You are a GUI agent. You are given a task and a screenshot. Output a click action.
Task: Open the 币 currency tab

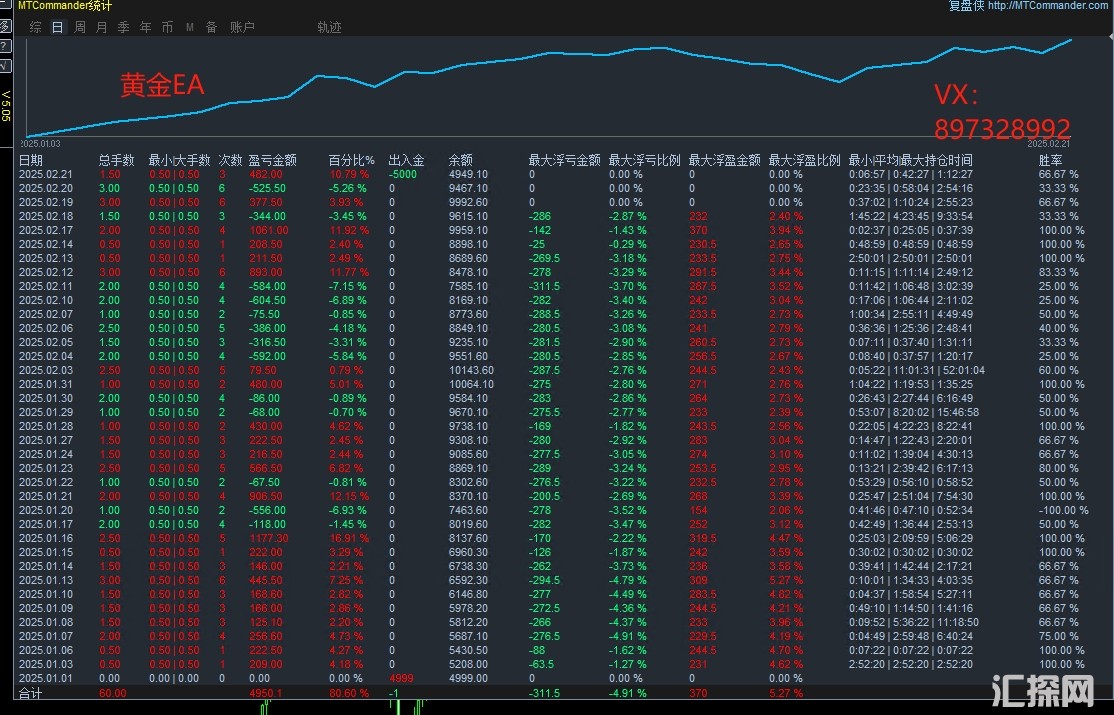click(167, 27)
